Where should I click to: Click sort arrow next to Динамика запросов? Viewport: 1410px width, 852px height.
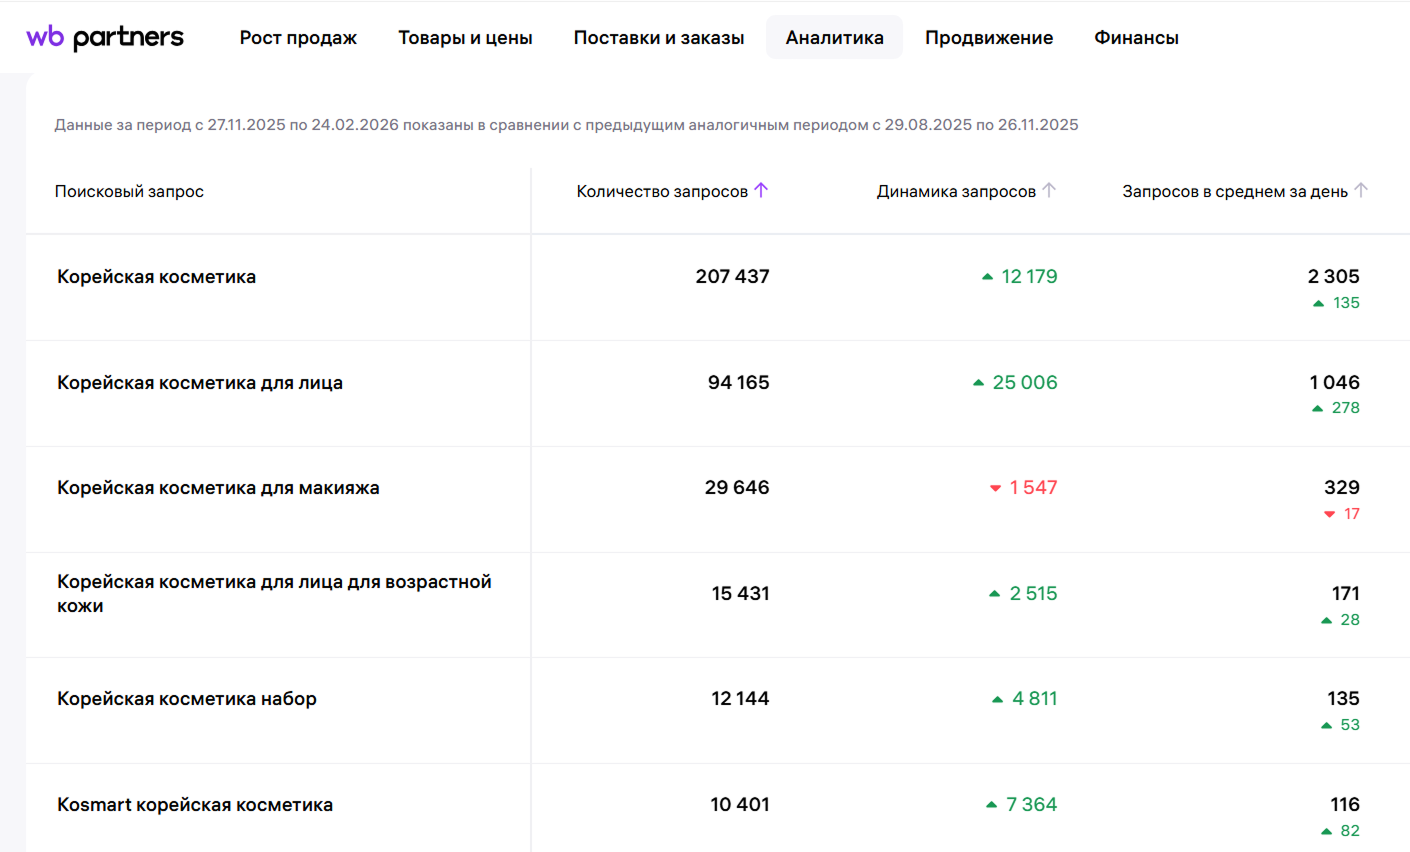pos(1049,190)
